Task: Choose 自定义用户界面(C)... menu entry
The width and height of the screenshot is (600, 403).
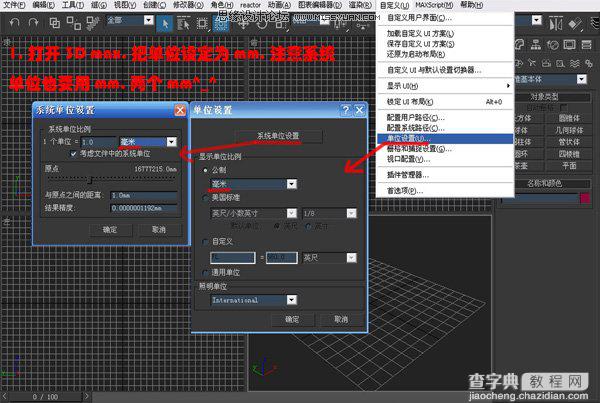Action: (x=445, y=18)
